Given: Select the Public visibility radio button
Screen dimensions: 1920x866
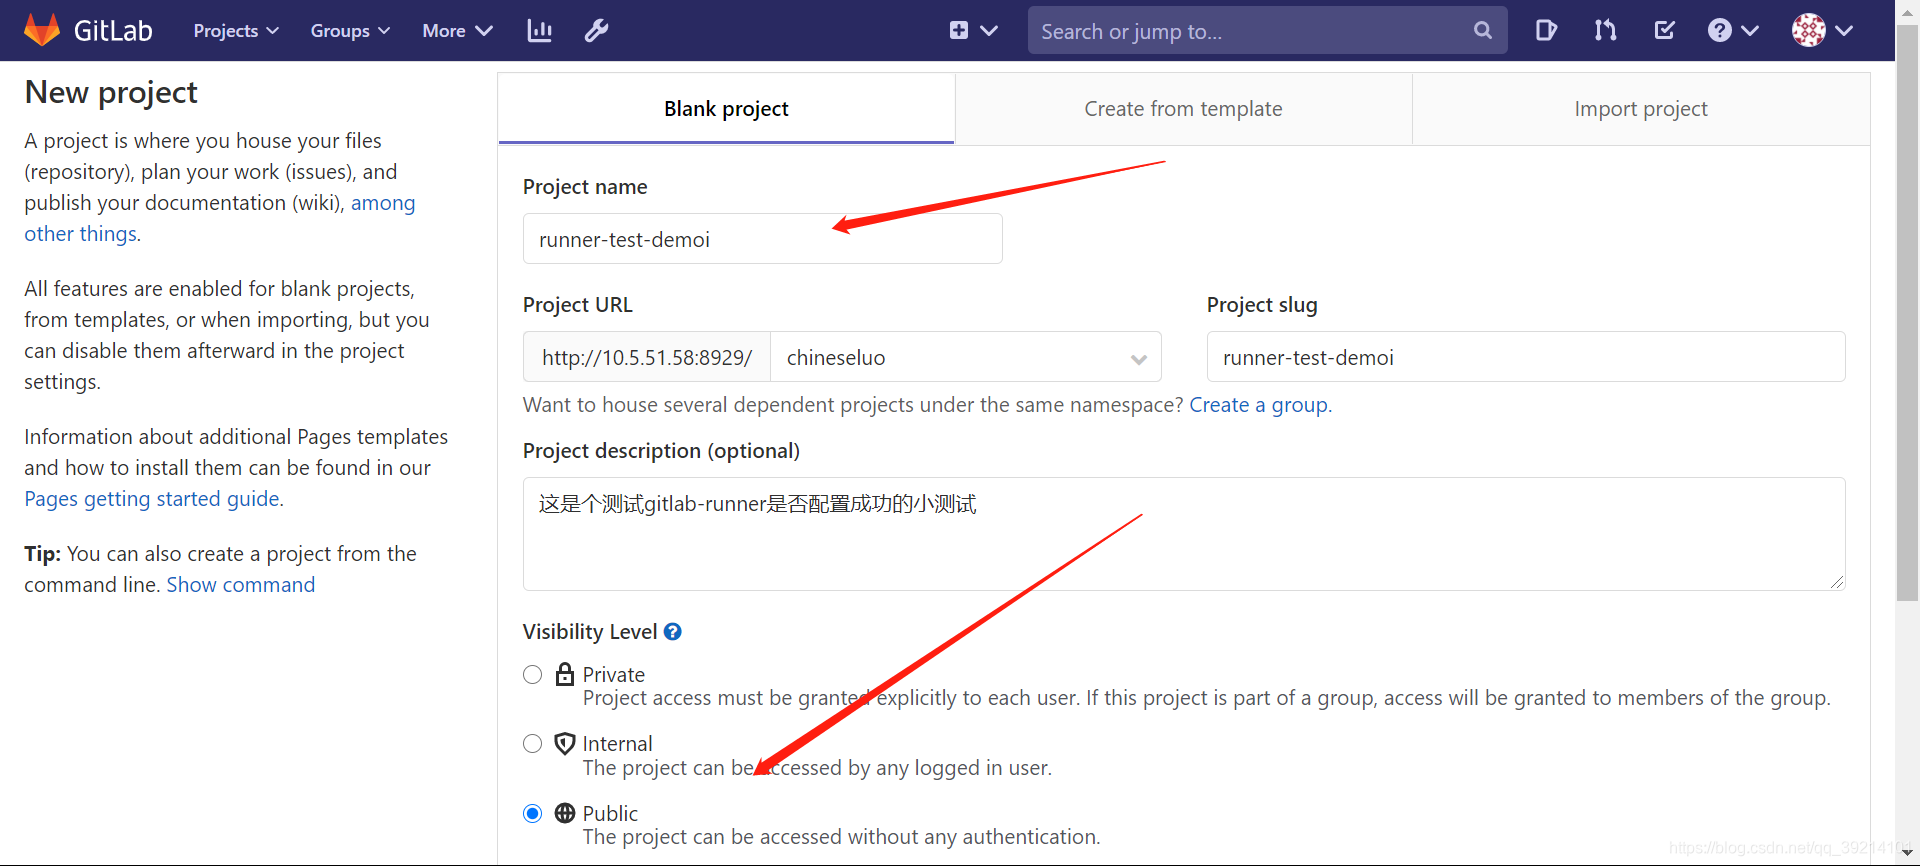Looking at the screenshot, I should tap(533, 814).
